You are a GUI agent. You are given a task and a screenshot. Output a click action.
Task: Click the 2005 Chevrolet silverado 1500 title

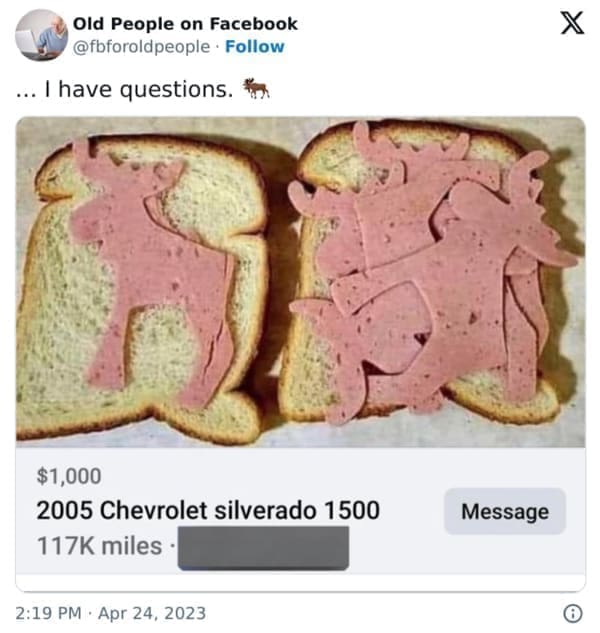coord(208,510)
